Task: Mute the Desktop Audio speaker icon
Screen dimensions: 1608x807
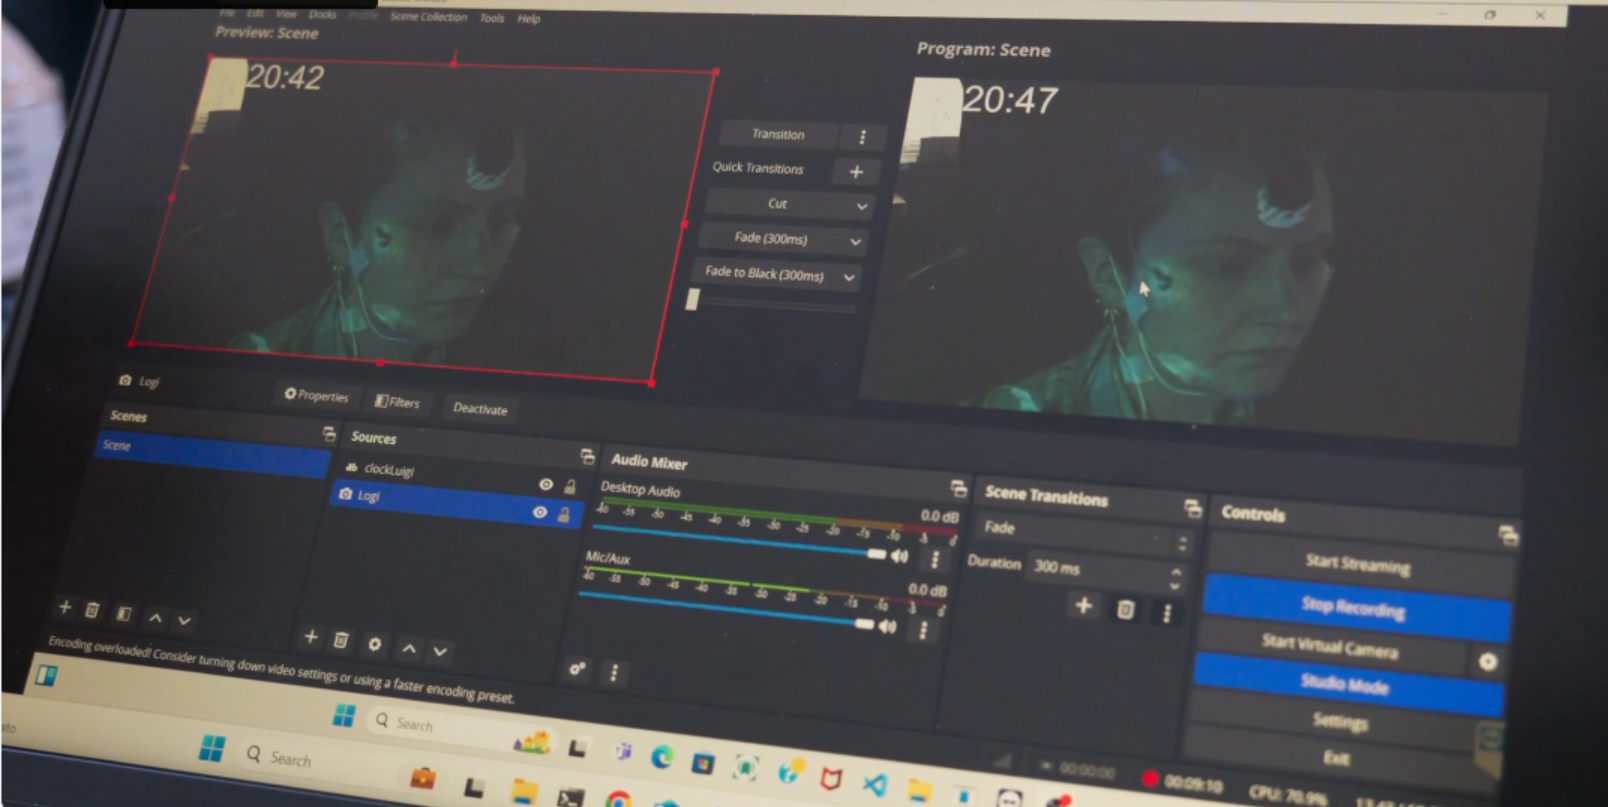Action: pyautogui.click(x=901, y=556)
